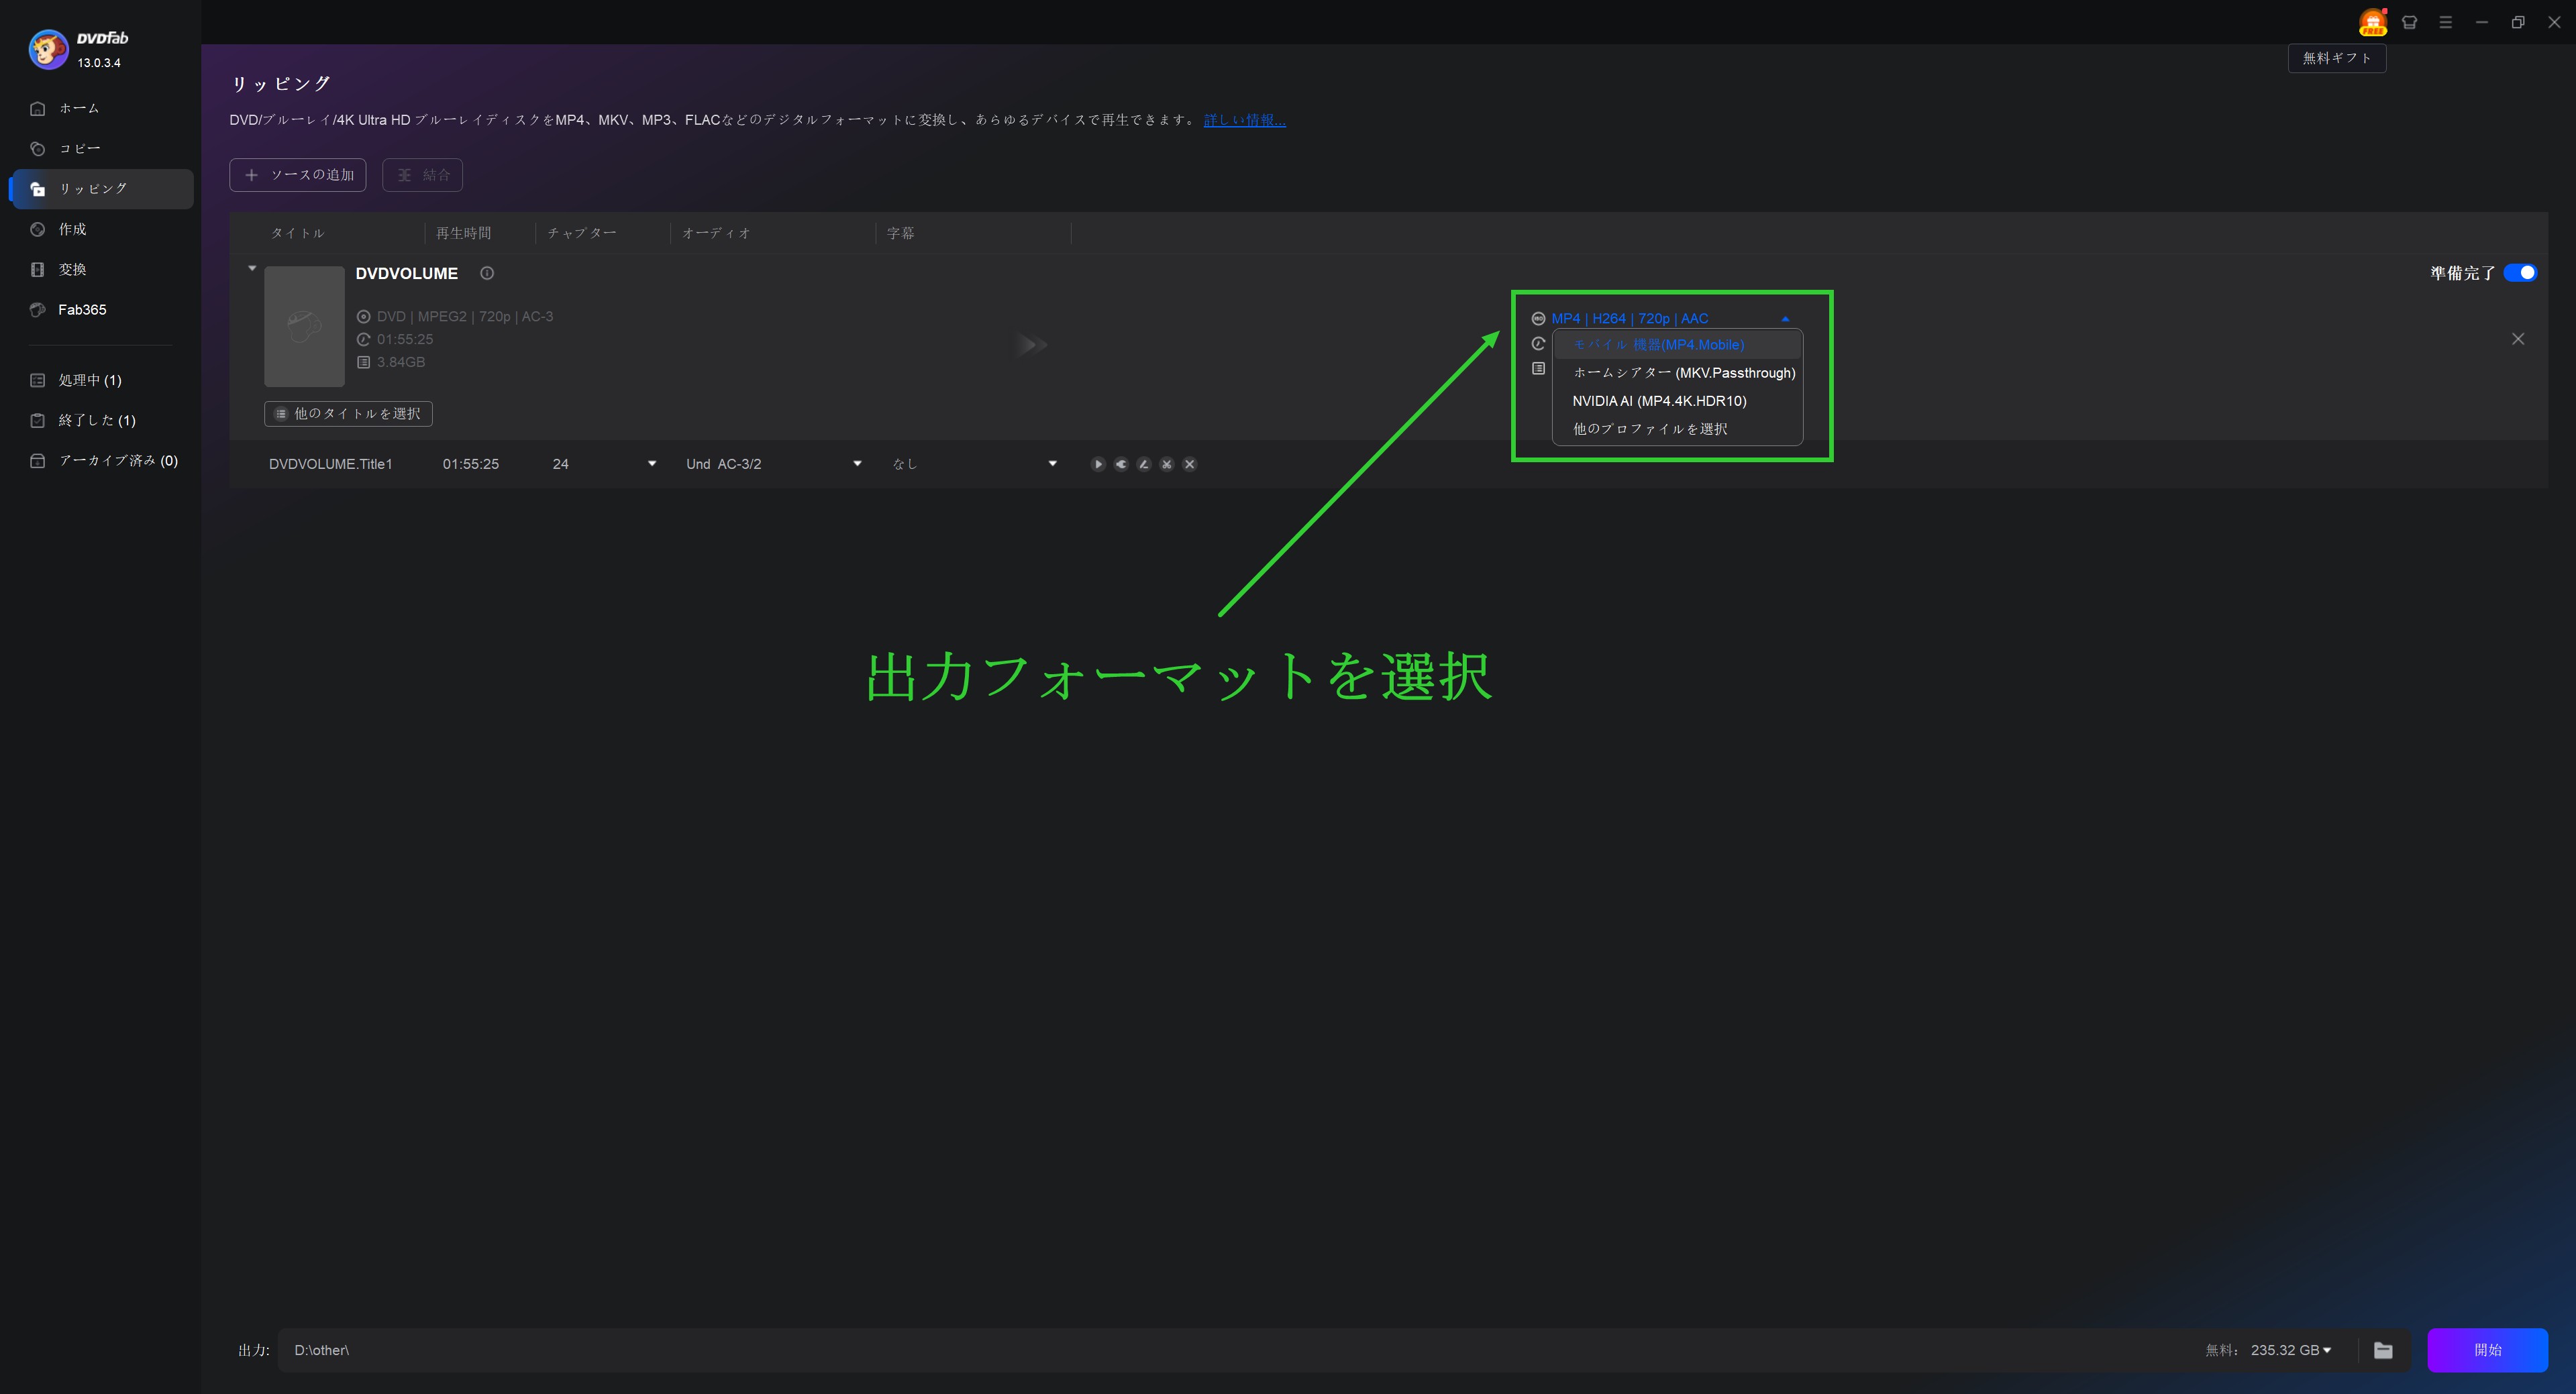Select NVIDIA AI (MP4.4K.HDR10) profile

coord(1678,401)
